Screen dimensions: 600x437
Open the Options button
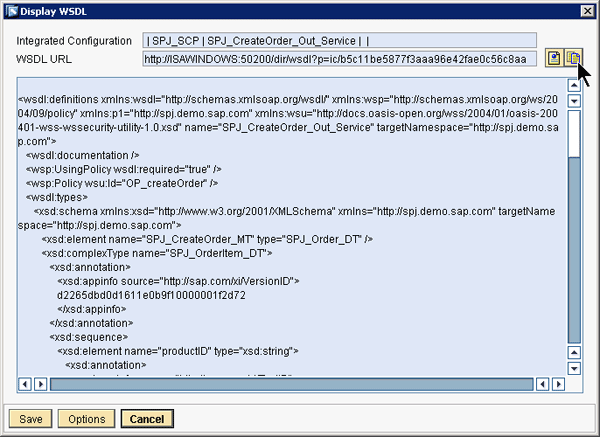coord(87,418)
